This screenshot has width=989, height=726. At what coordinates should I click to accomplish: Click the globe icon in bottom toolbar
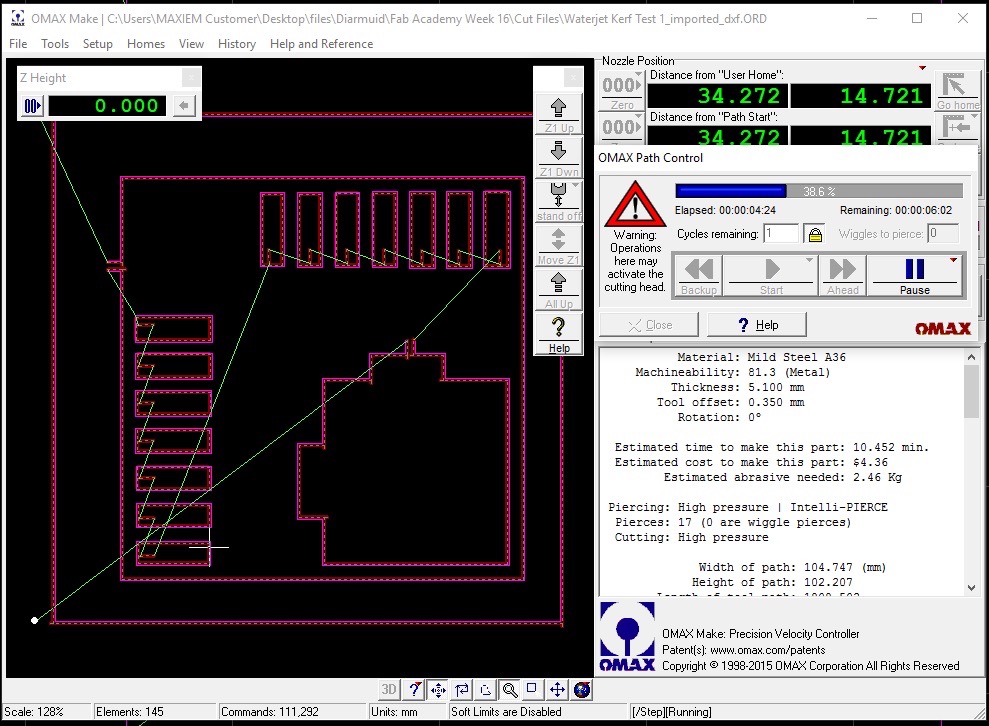pyautogui.click(x=582, y=689)
